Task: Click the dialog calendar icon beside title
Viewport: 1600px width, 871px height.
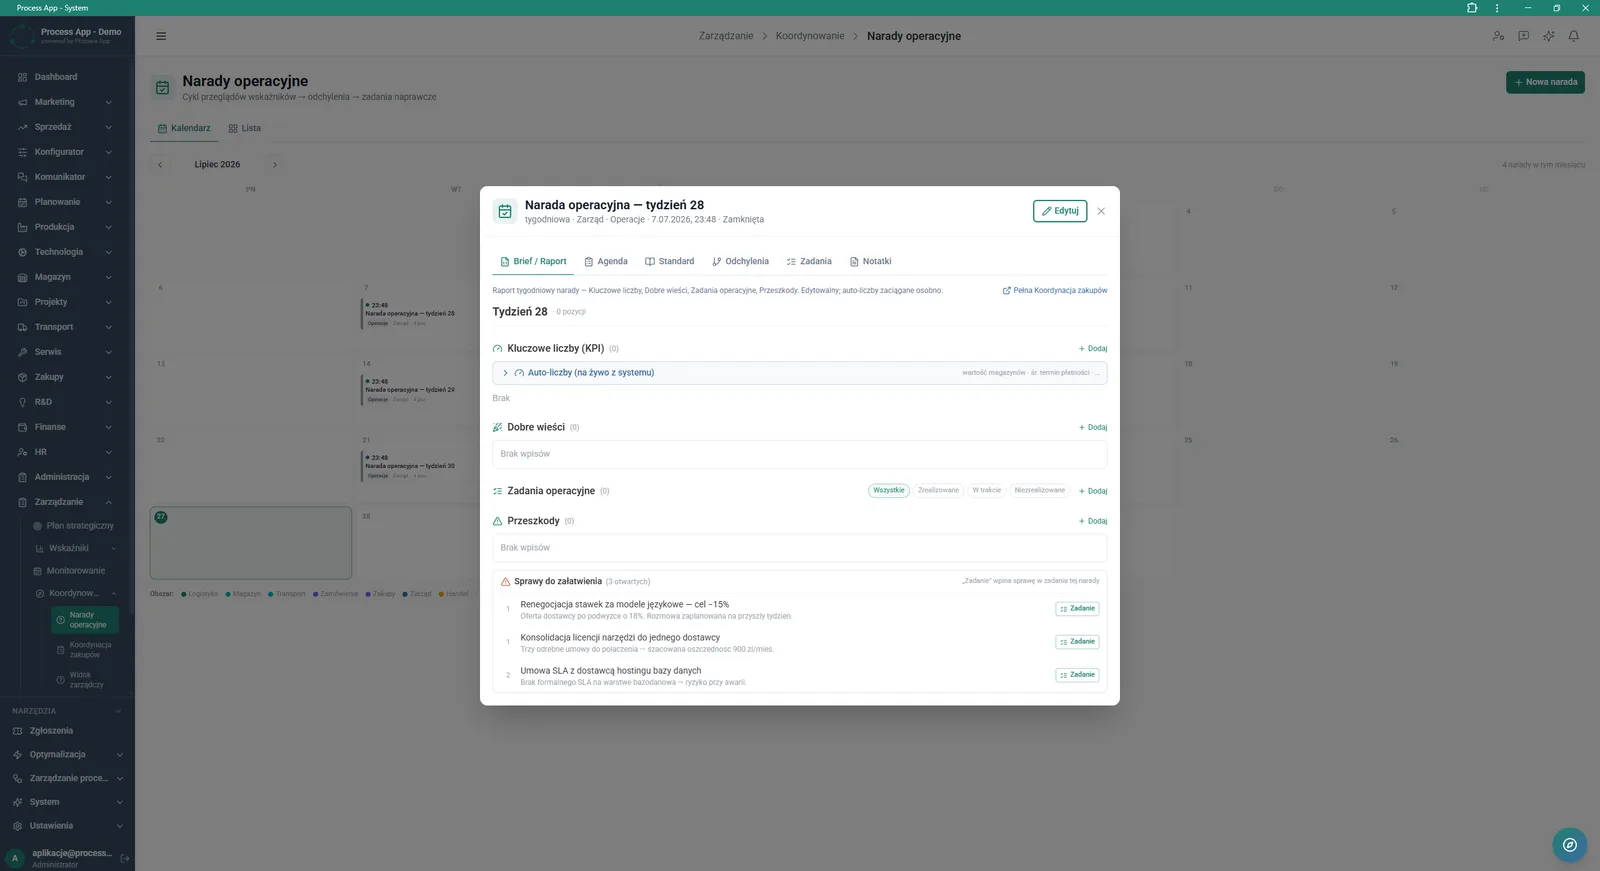Action: point(505,211)
